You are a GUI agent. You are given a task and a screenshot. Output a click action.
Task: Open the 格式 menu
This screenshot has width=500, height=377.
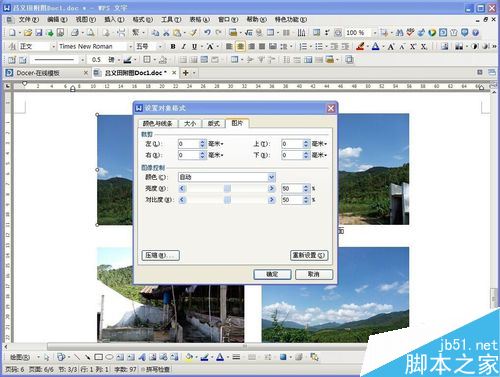pos(143,20)
